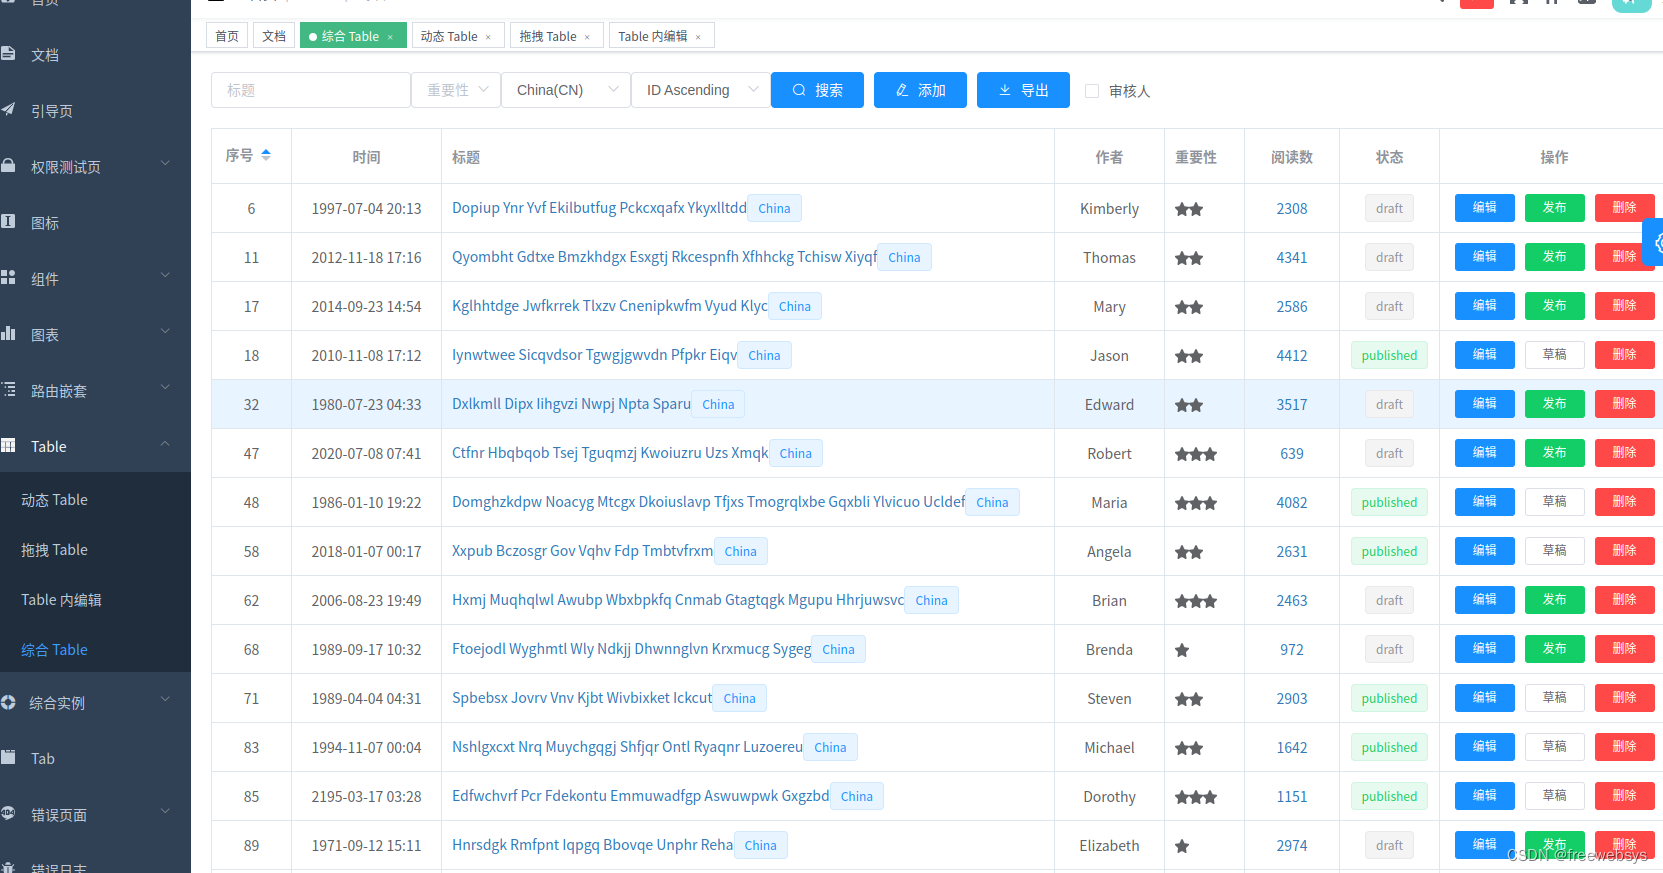Open the China(CN) type dropdown
The width and height of the screenshot is (1663, 873).
coord(566,90)
